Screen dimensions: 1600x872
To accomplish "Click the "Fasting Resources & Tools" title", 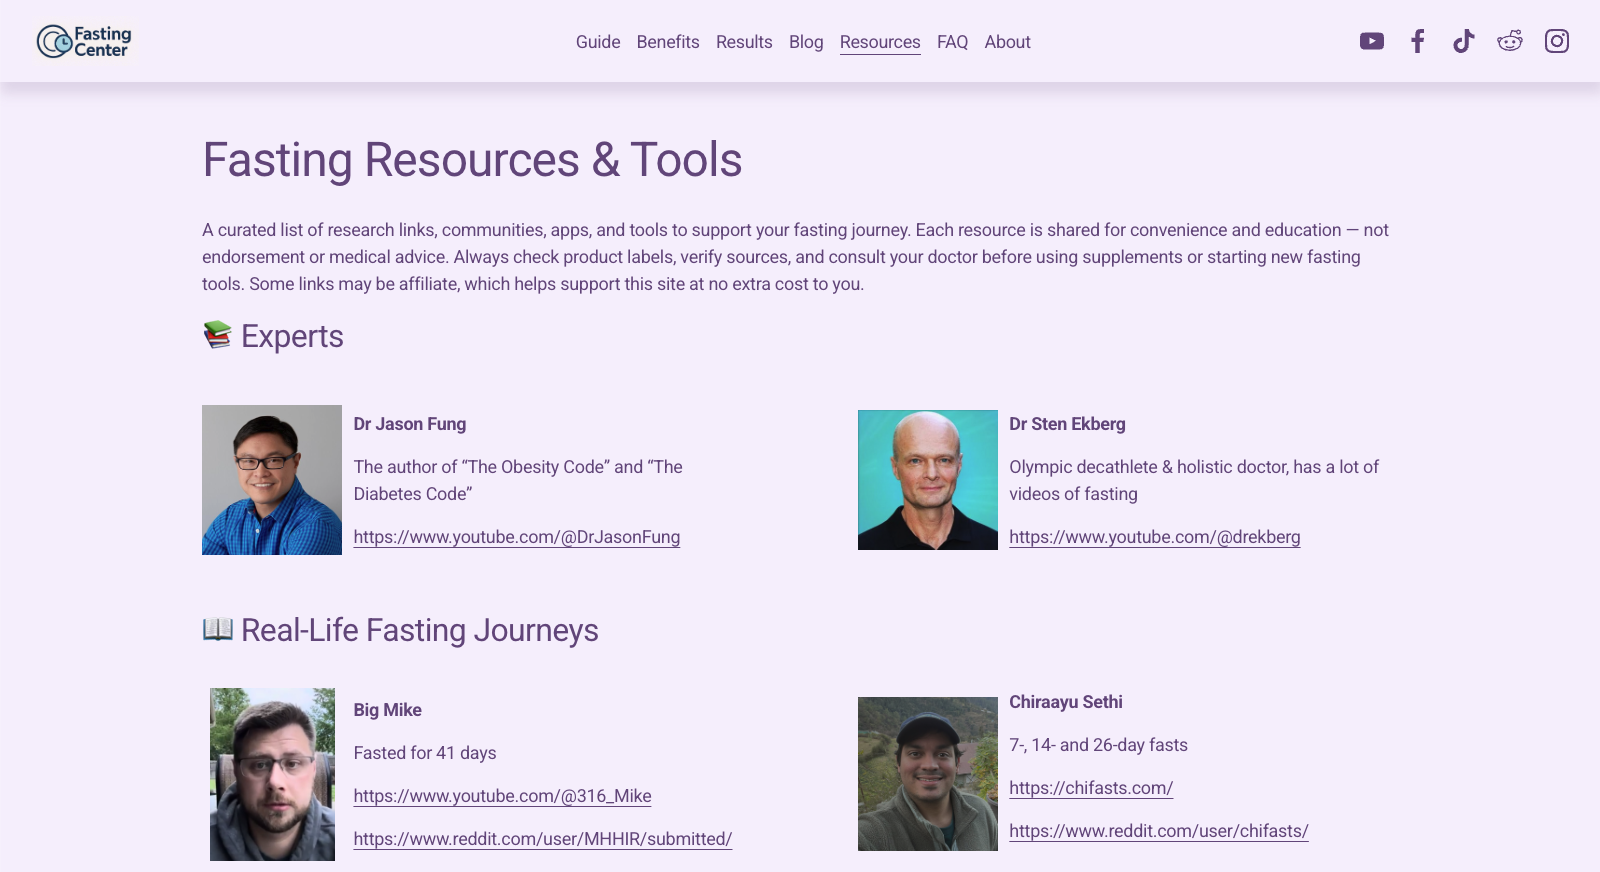I will [x=472, y=160].
